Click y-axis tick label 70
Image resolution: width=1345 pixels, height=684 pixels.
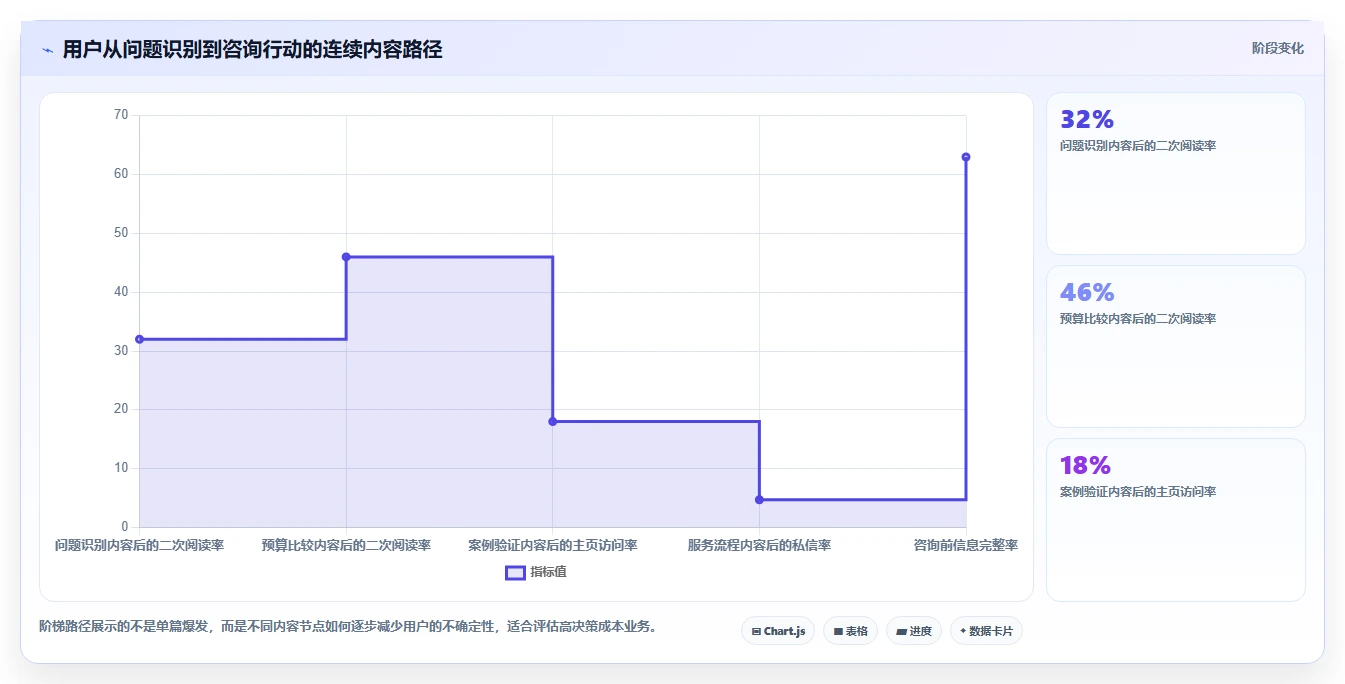pyautogui.click(x=121, y=115)
